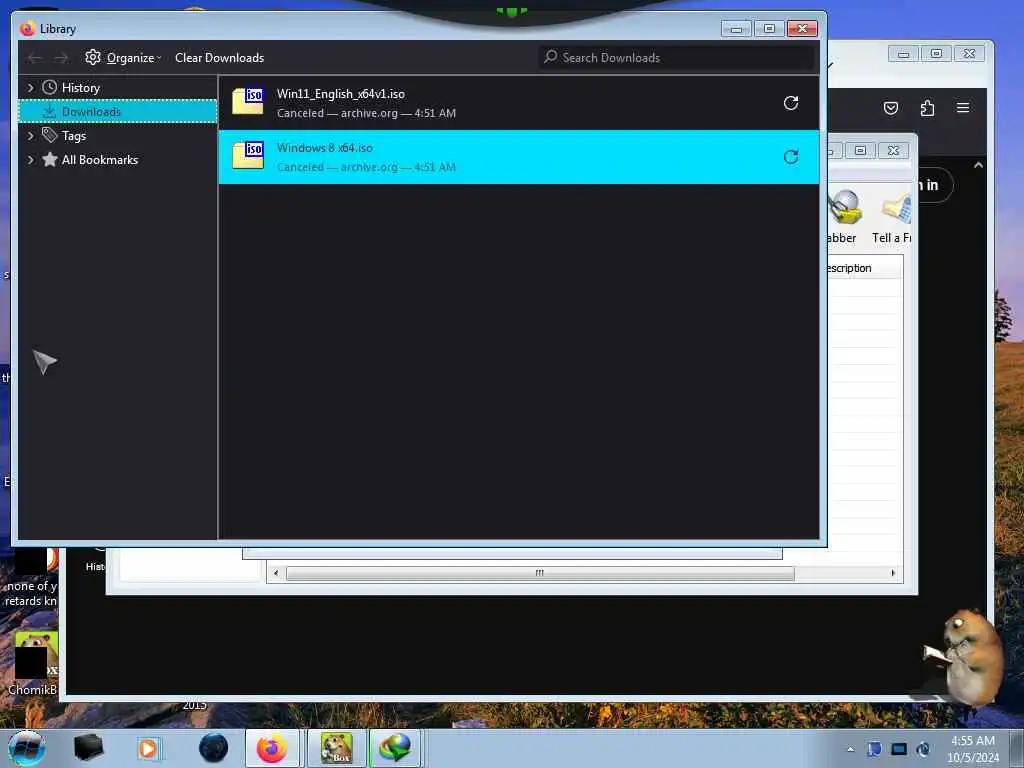Viewport: 1024px width, 768px height.
Task: Minimize the Library window
Action: (736, 29)
